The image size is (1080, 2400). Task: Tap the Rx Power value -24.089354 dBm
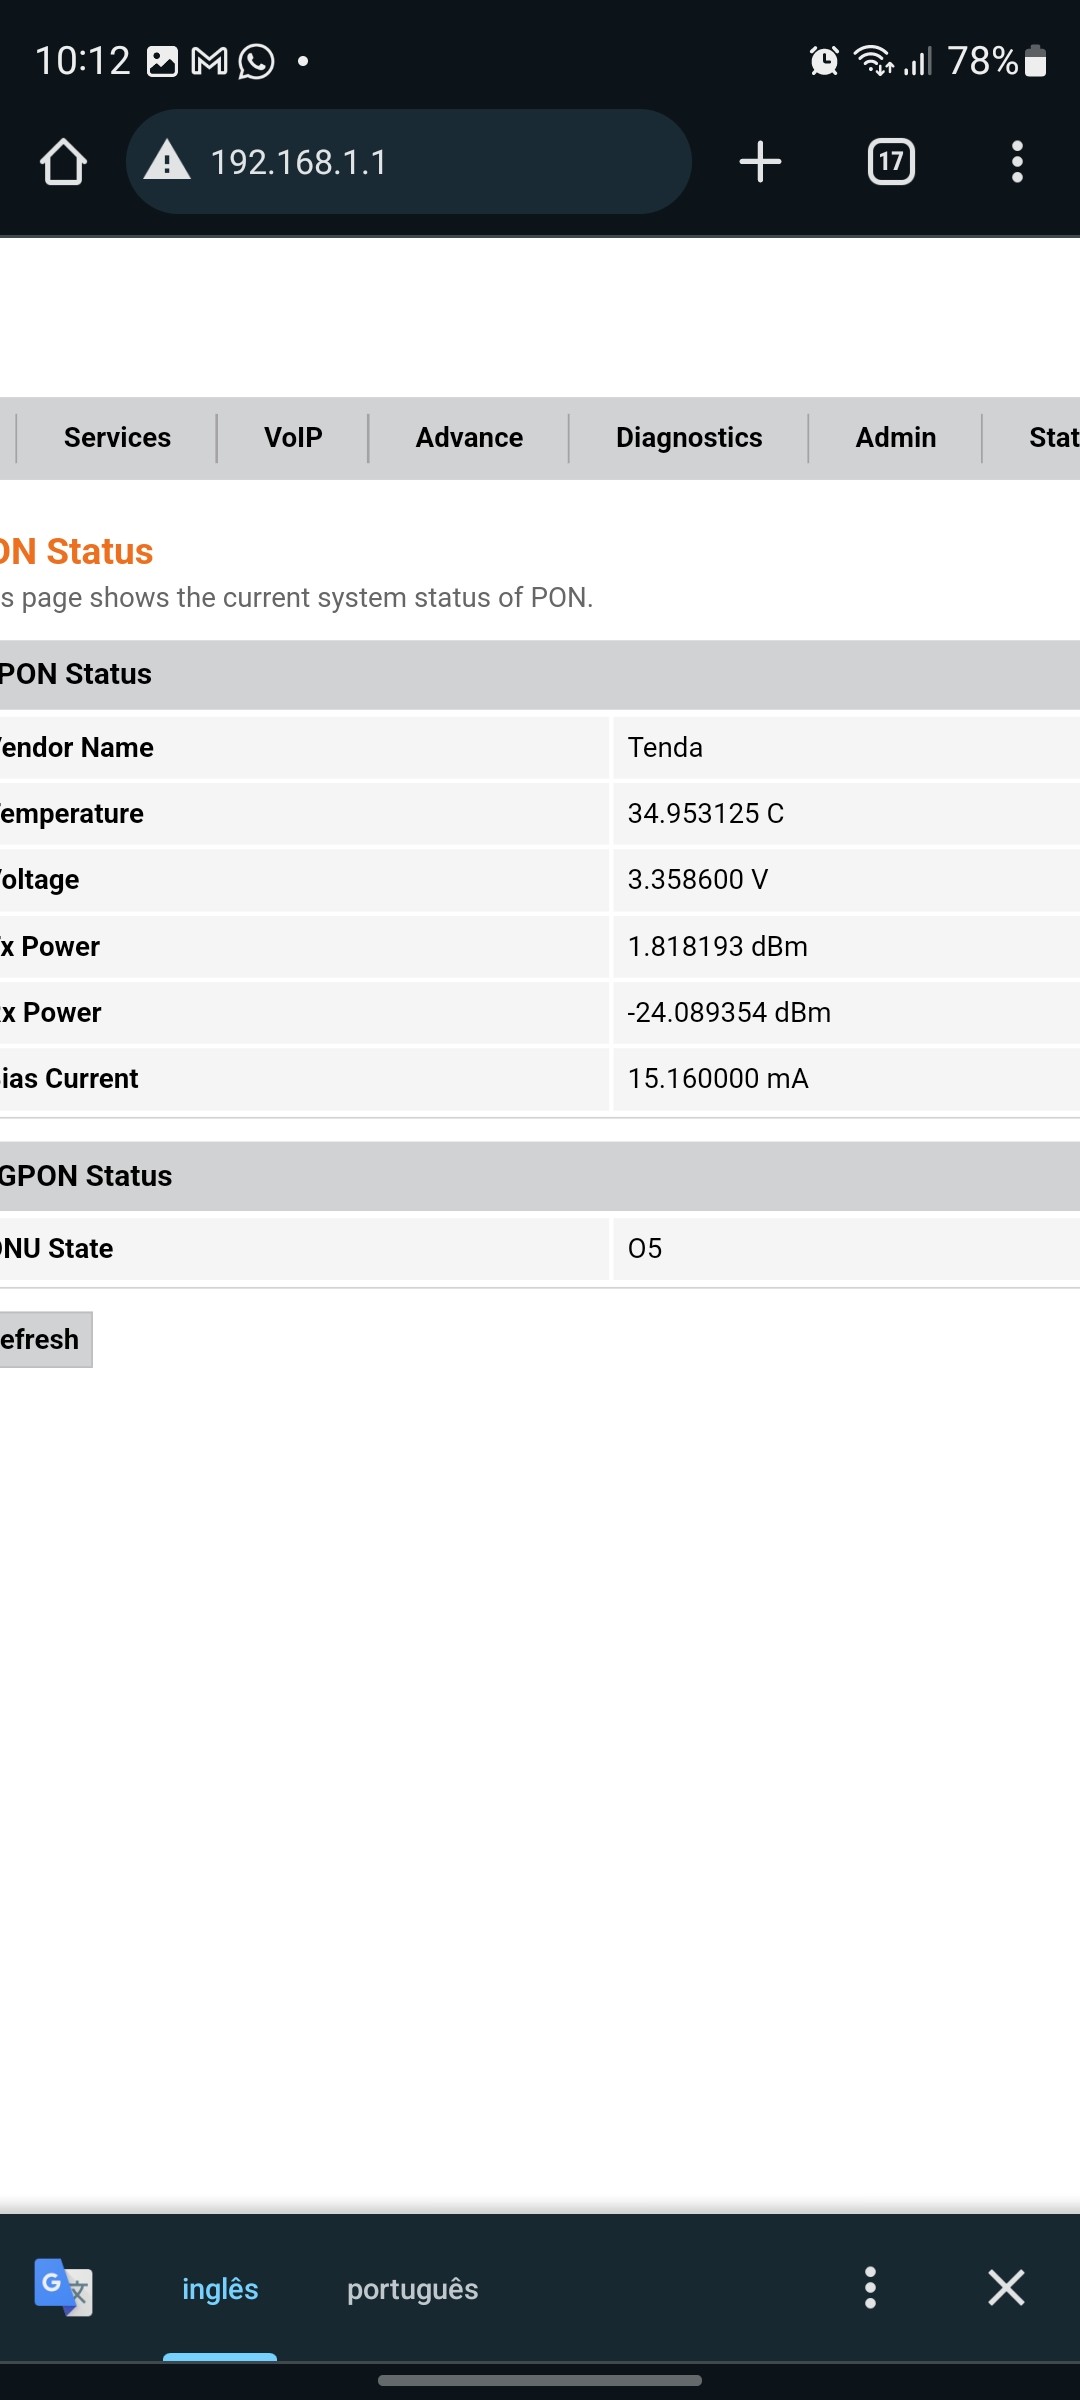pyautogui.click(x=729, y=1012)
